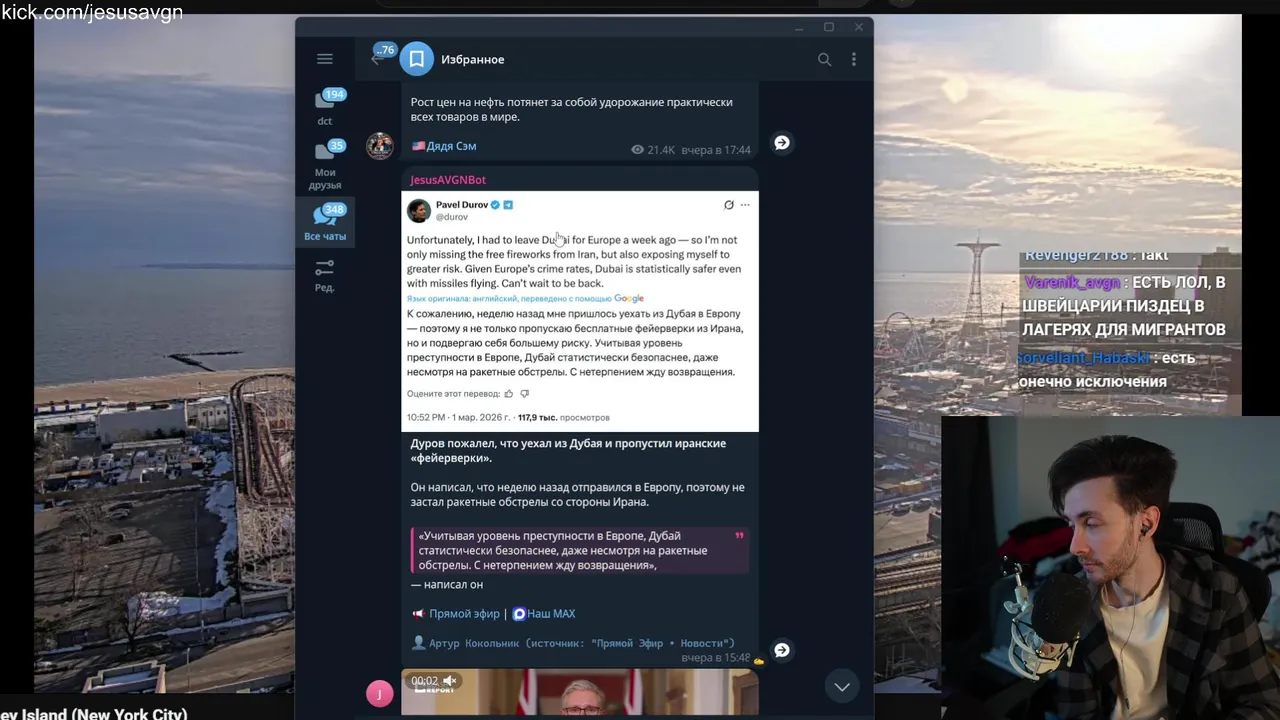
Task: Play the video preview thumbnail
Action: point(580,693)
